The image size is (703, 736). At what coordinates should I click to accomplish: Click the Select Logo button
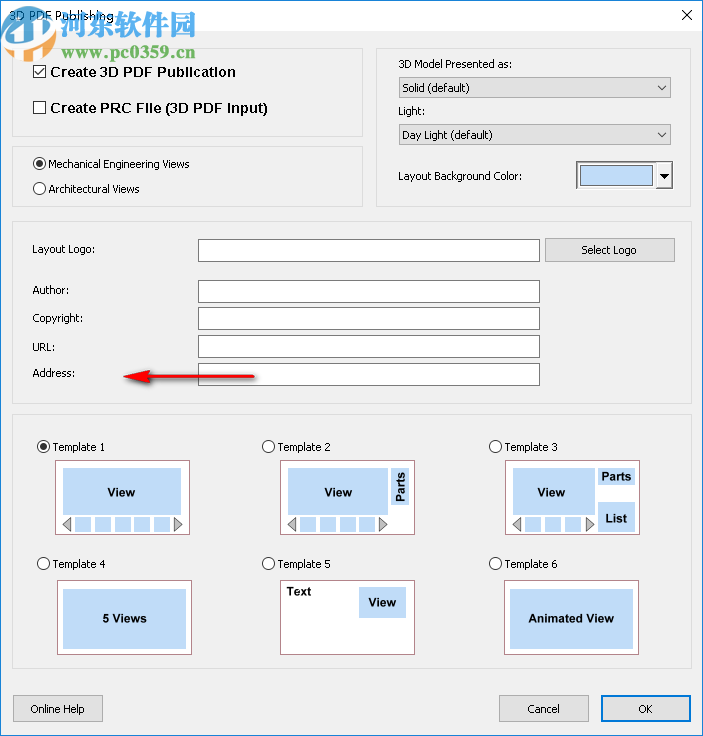(610, 250)
